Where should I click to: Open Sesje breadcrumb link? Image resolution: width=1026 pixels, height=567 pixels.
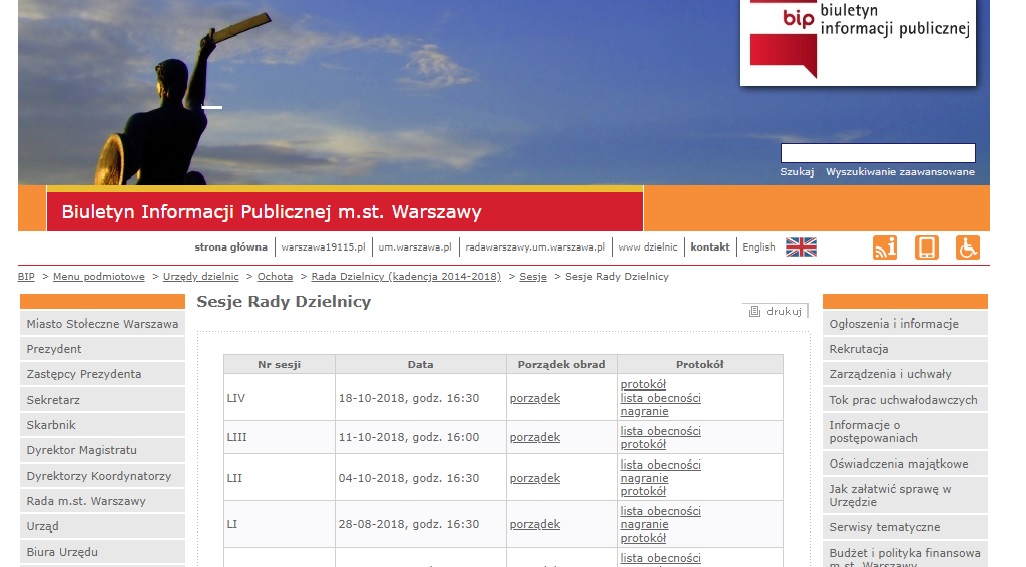533,277
